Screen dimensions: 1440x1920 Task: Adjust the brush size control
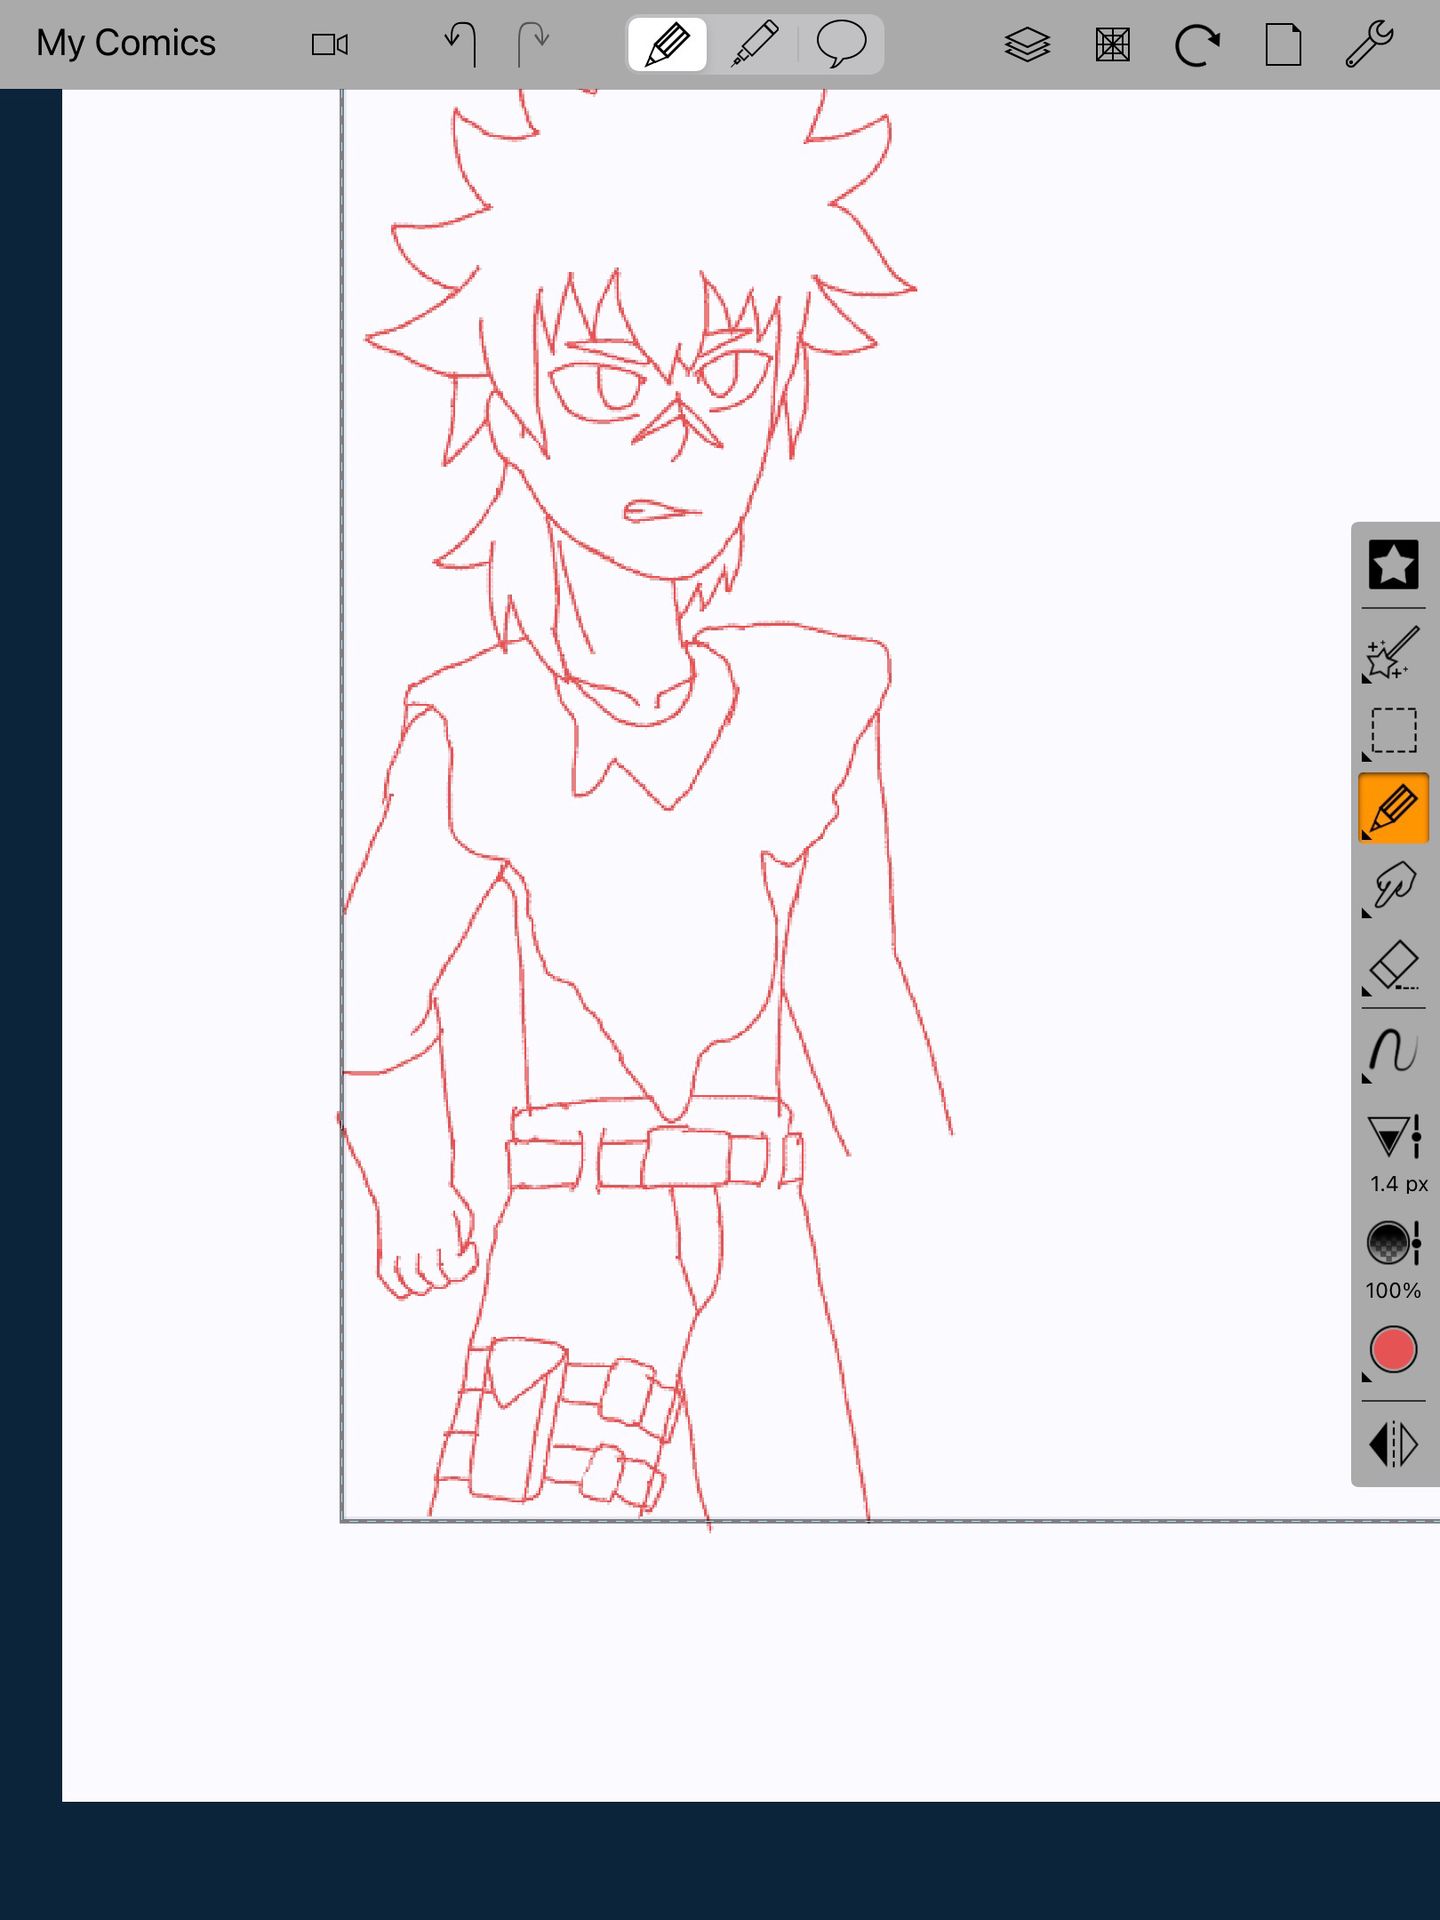(x=1395, y=1138)
